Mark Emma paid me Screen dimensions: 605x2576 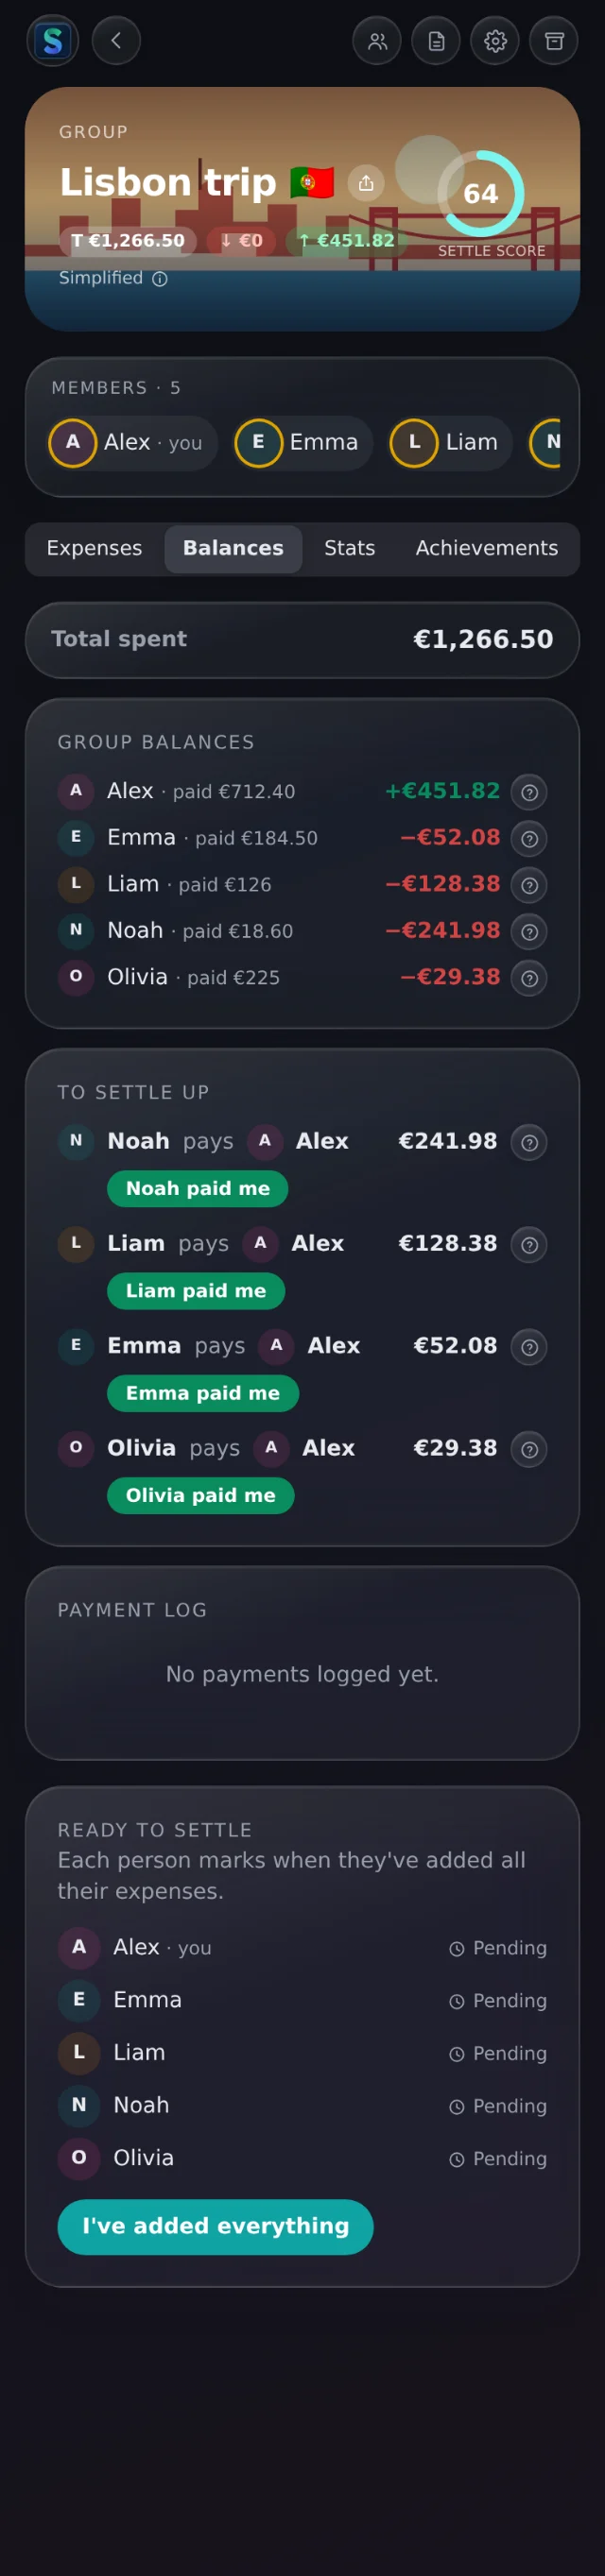pos(203,1393)
